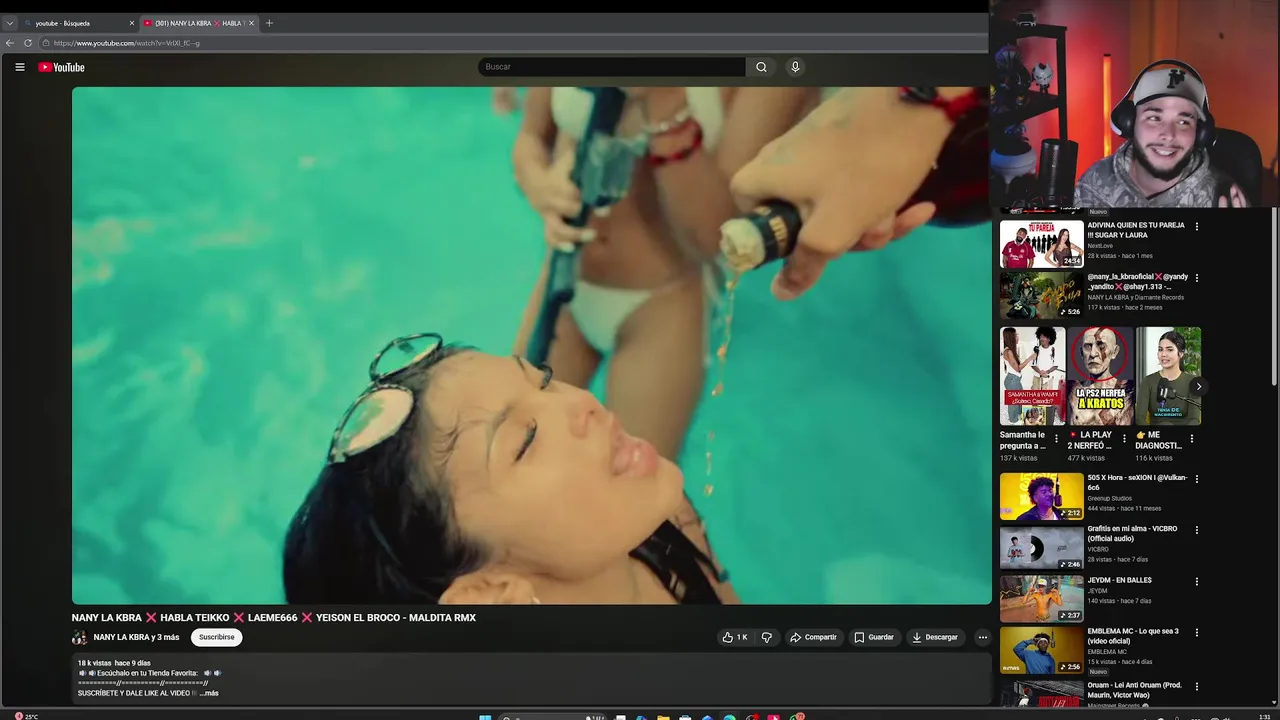The height and width of the screenshot is (720, 1280).
Task: Open the Windows Start button
Action: coord(485,716)
